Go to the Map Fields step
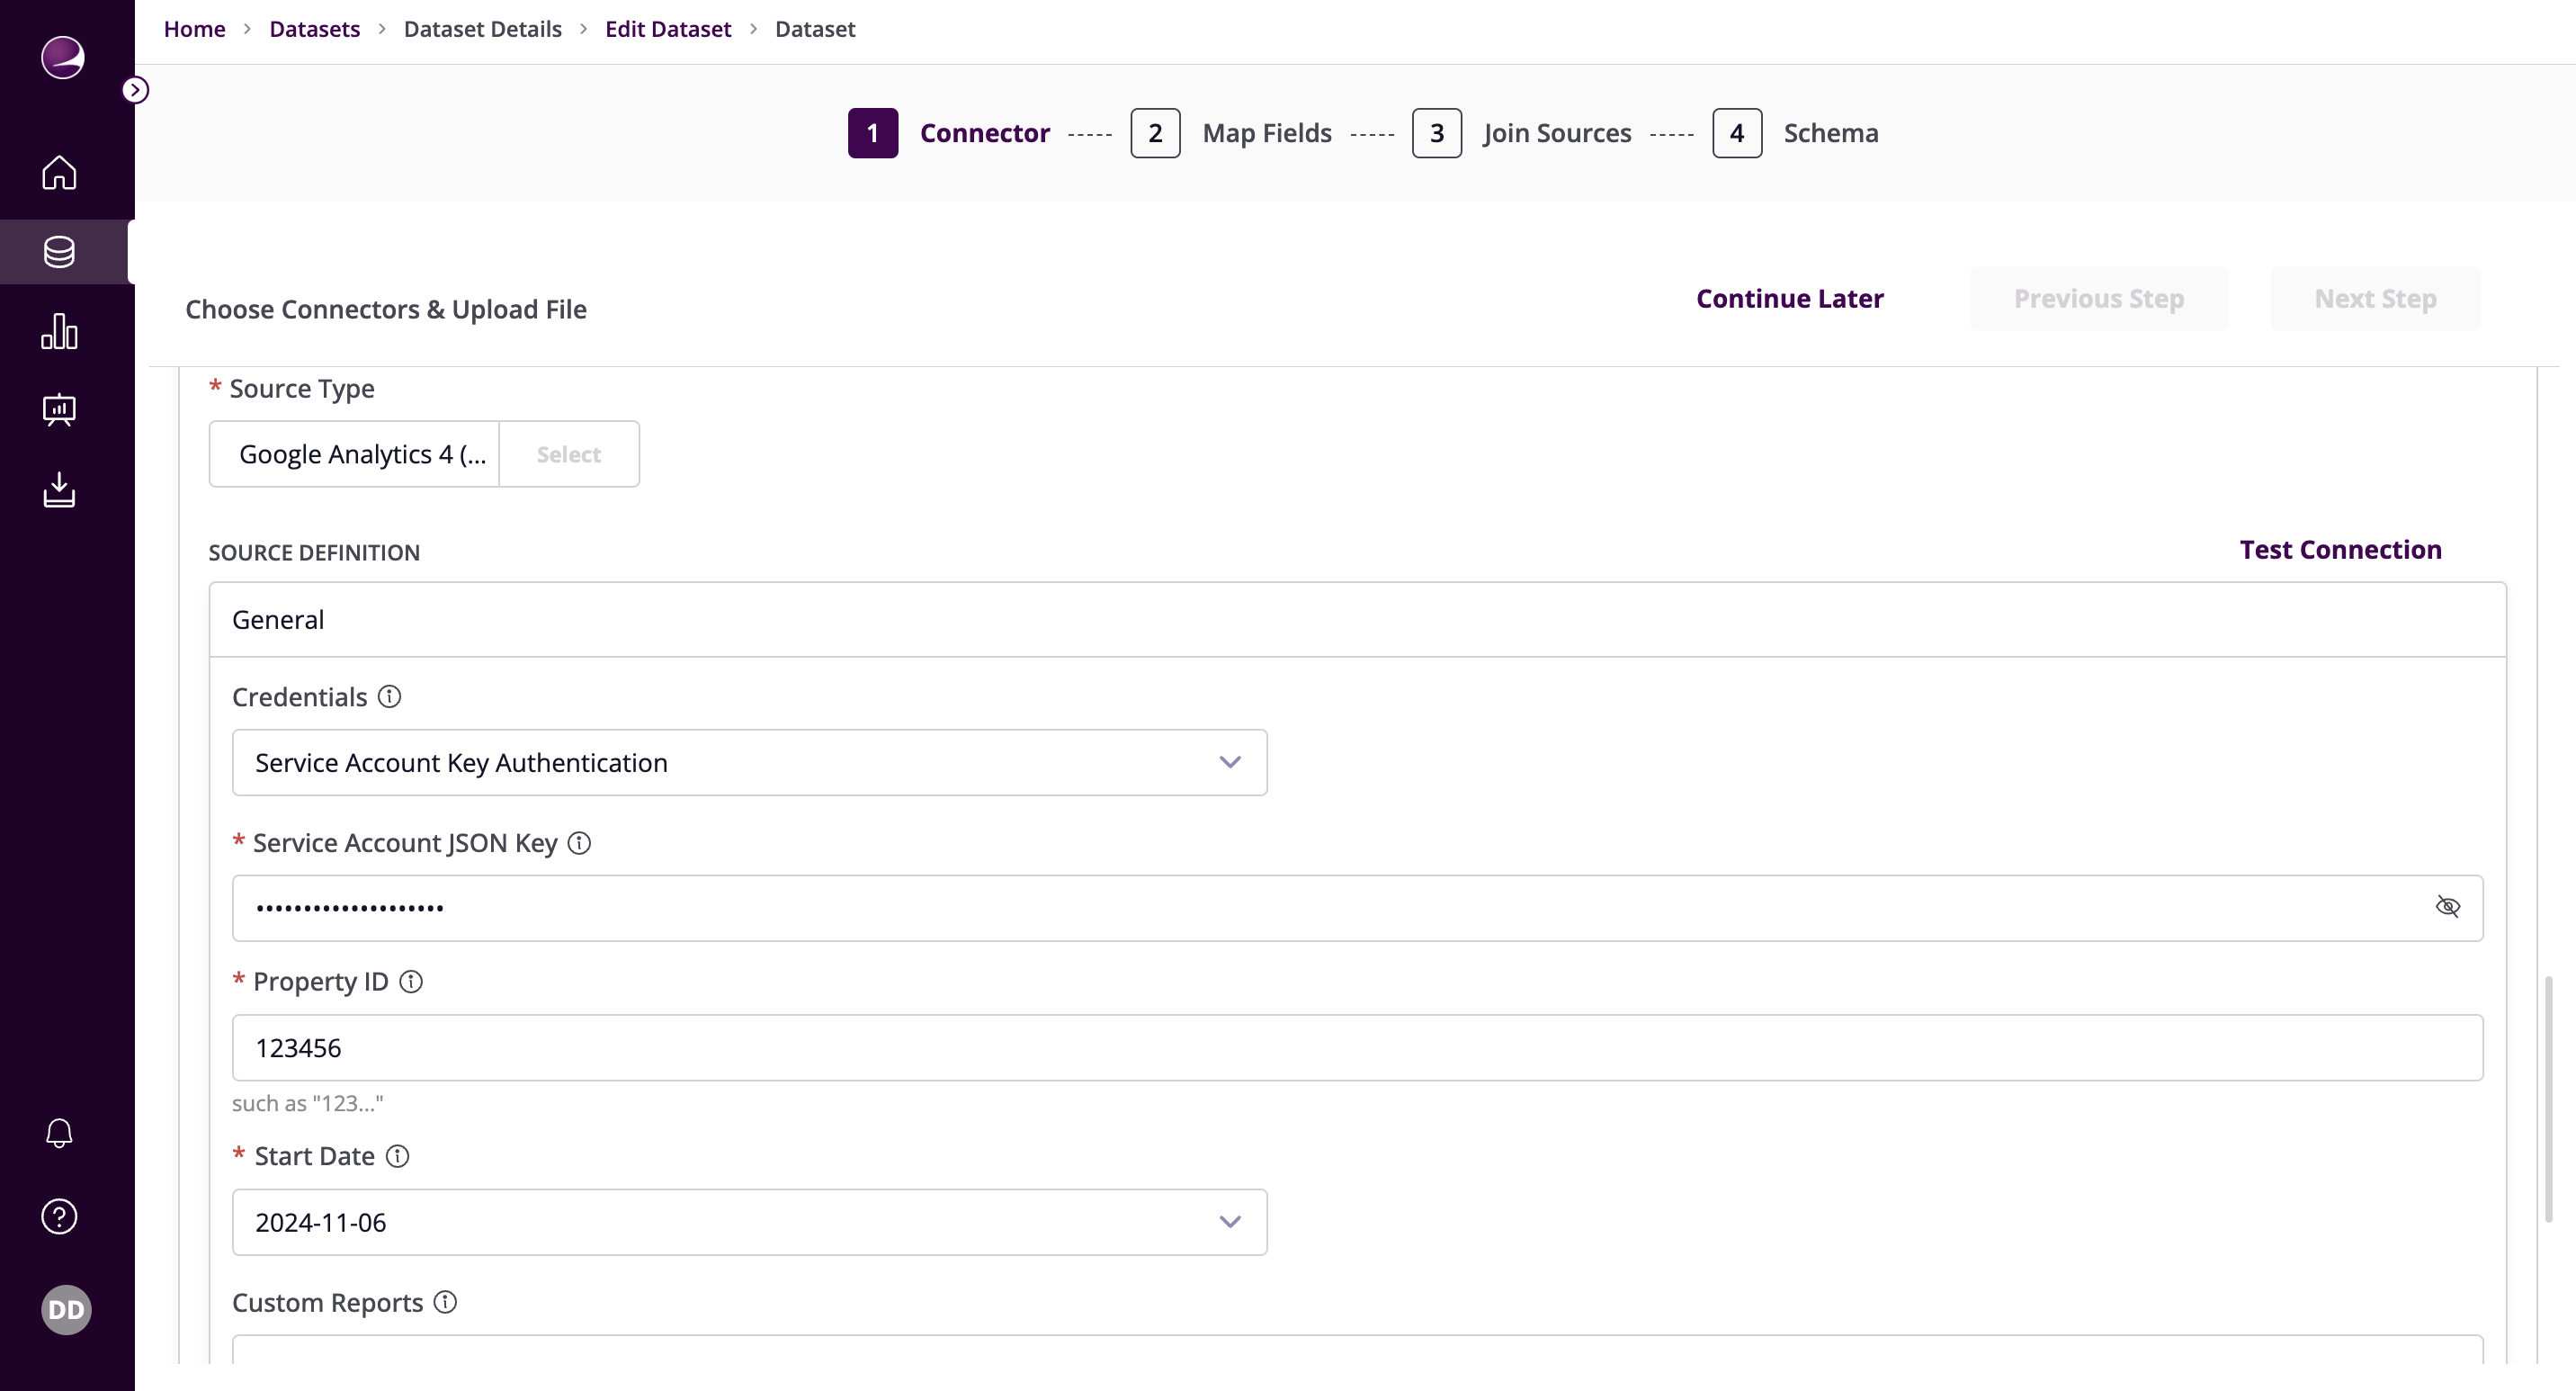Screen dimensions: 2576x1391 [x=1266, y=132]
